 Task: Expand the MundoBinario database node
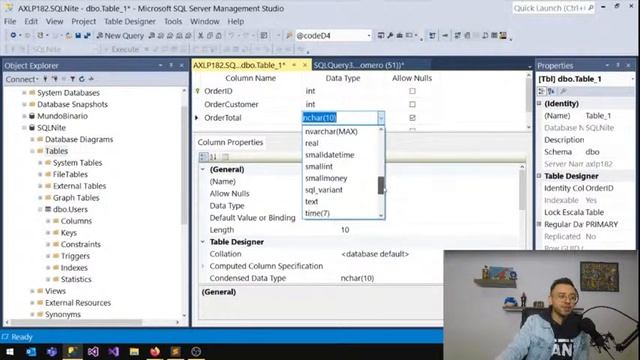point(24,116)
